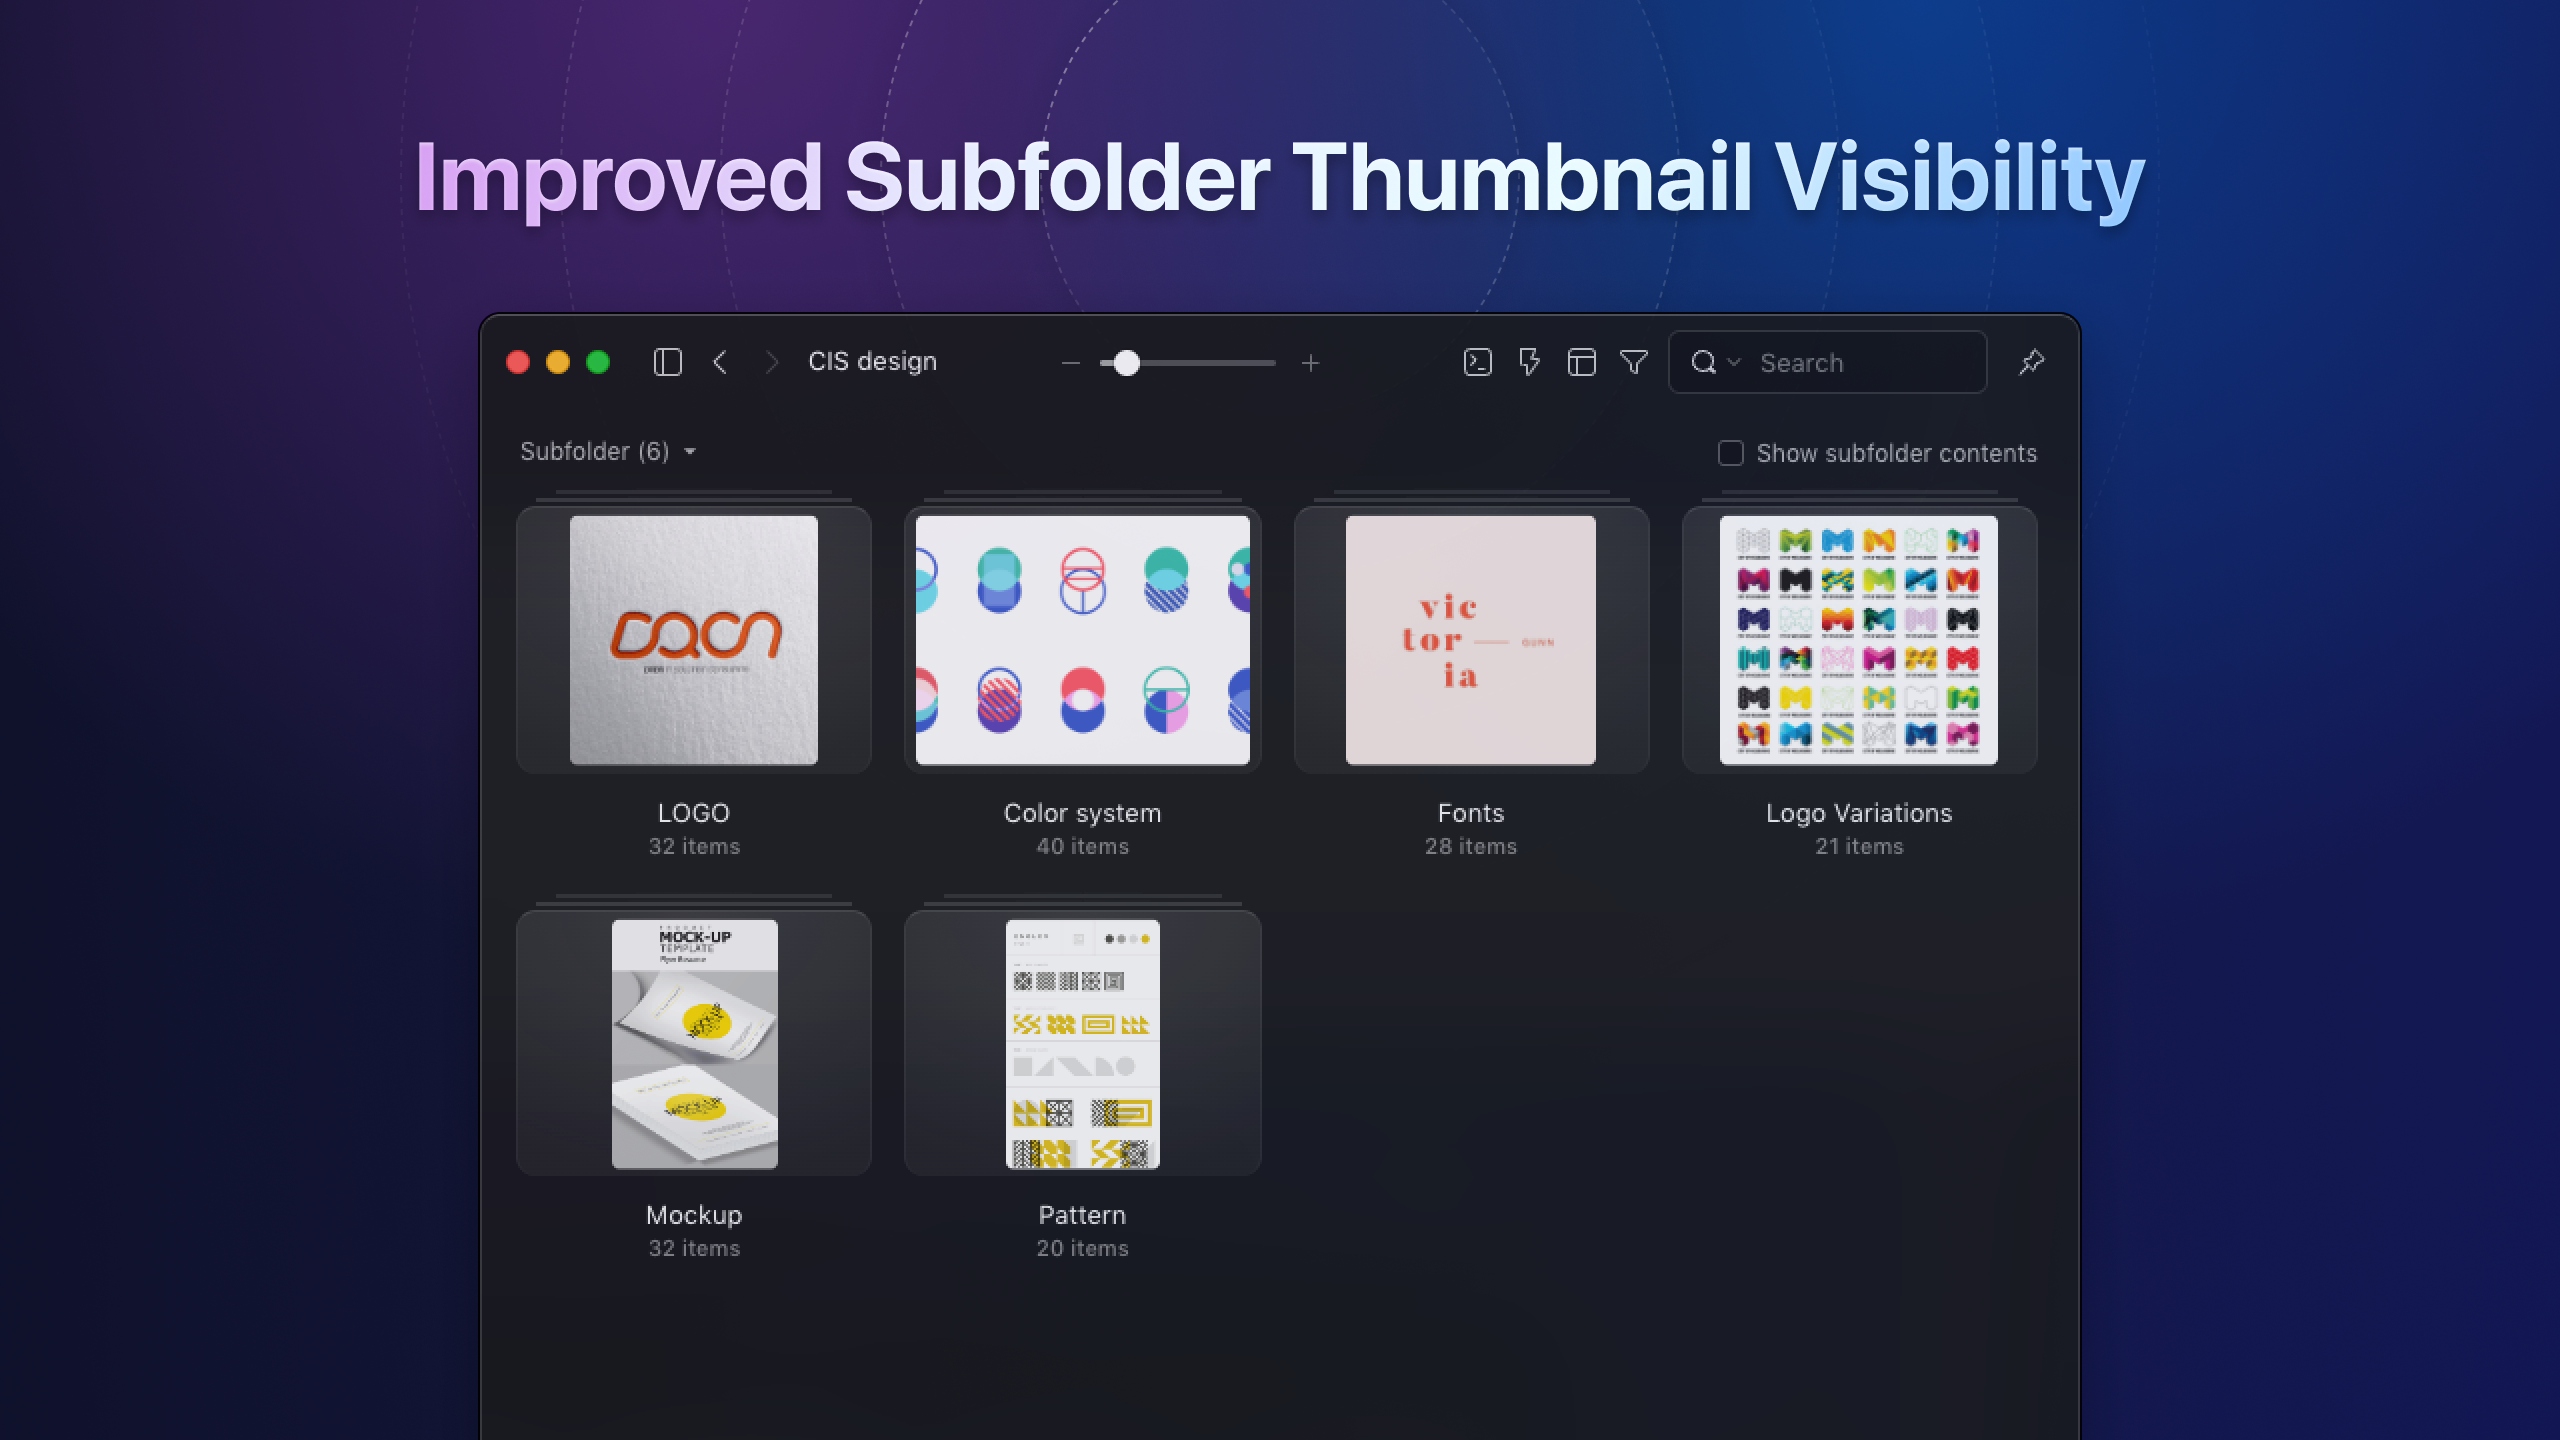Click the minus to shrink thumbnails
The image size is (2560, 1440).
click(x=1070, y=362)
